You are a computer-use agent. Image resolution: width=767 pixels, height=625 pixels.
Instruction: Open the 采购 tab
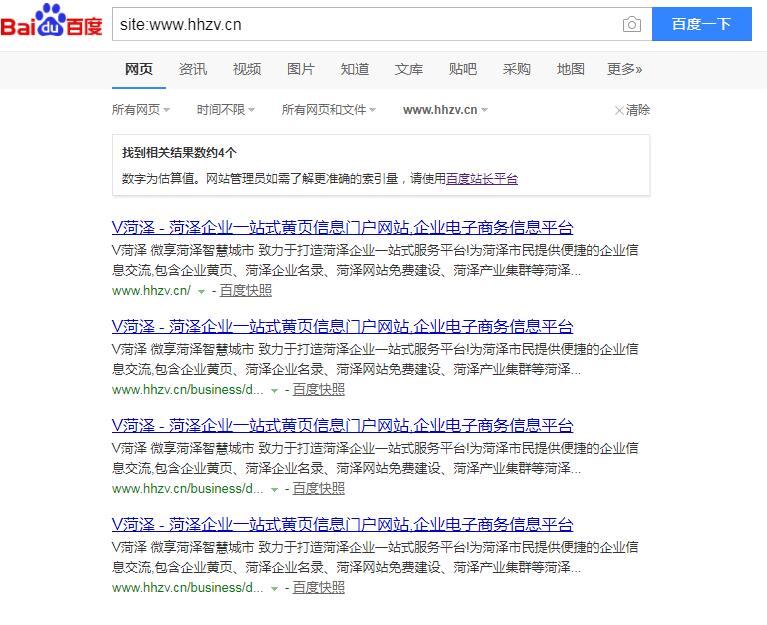(517, 69)
